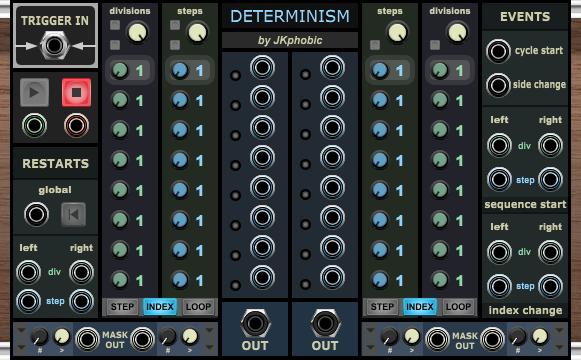Click sequence start right step jack
The width and height of the screenshot is (581, 360).
550,179
